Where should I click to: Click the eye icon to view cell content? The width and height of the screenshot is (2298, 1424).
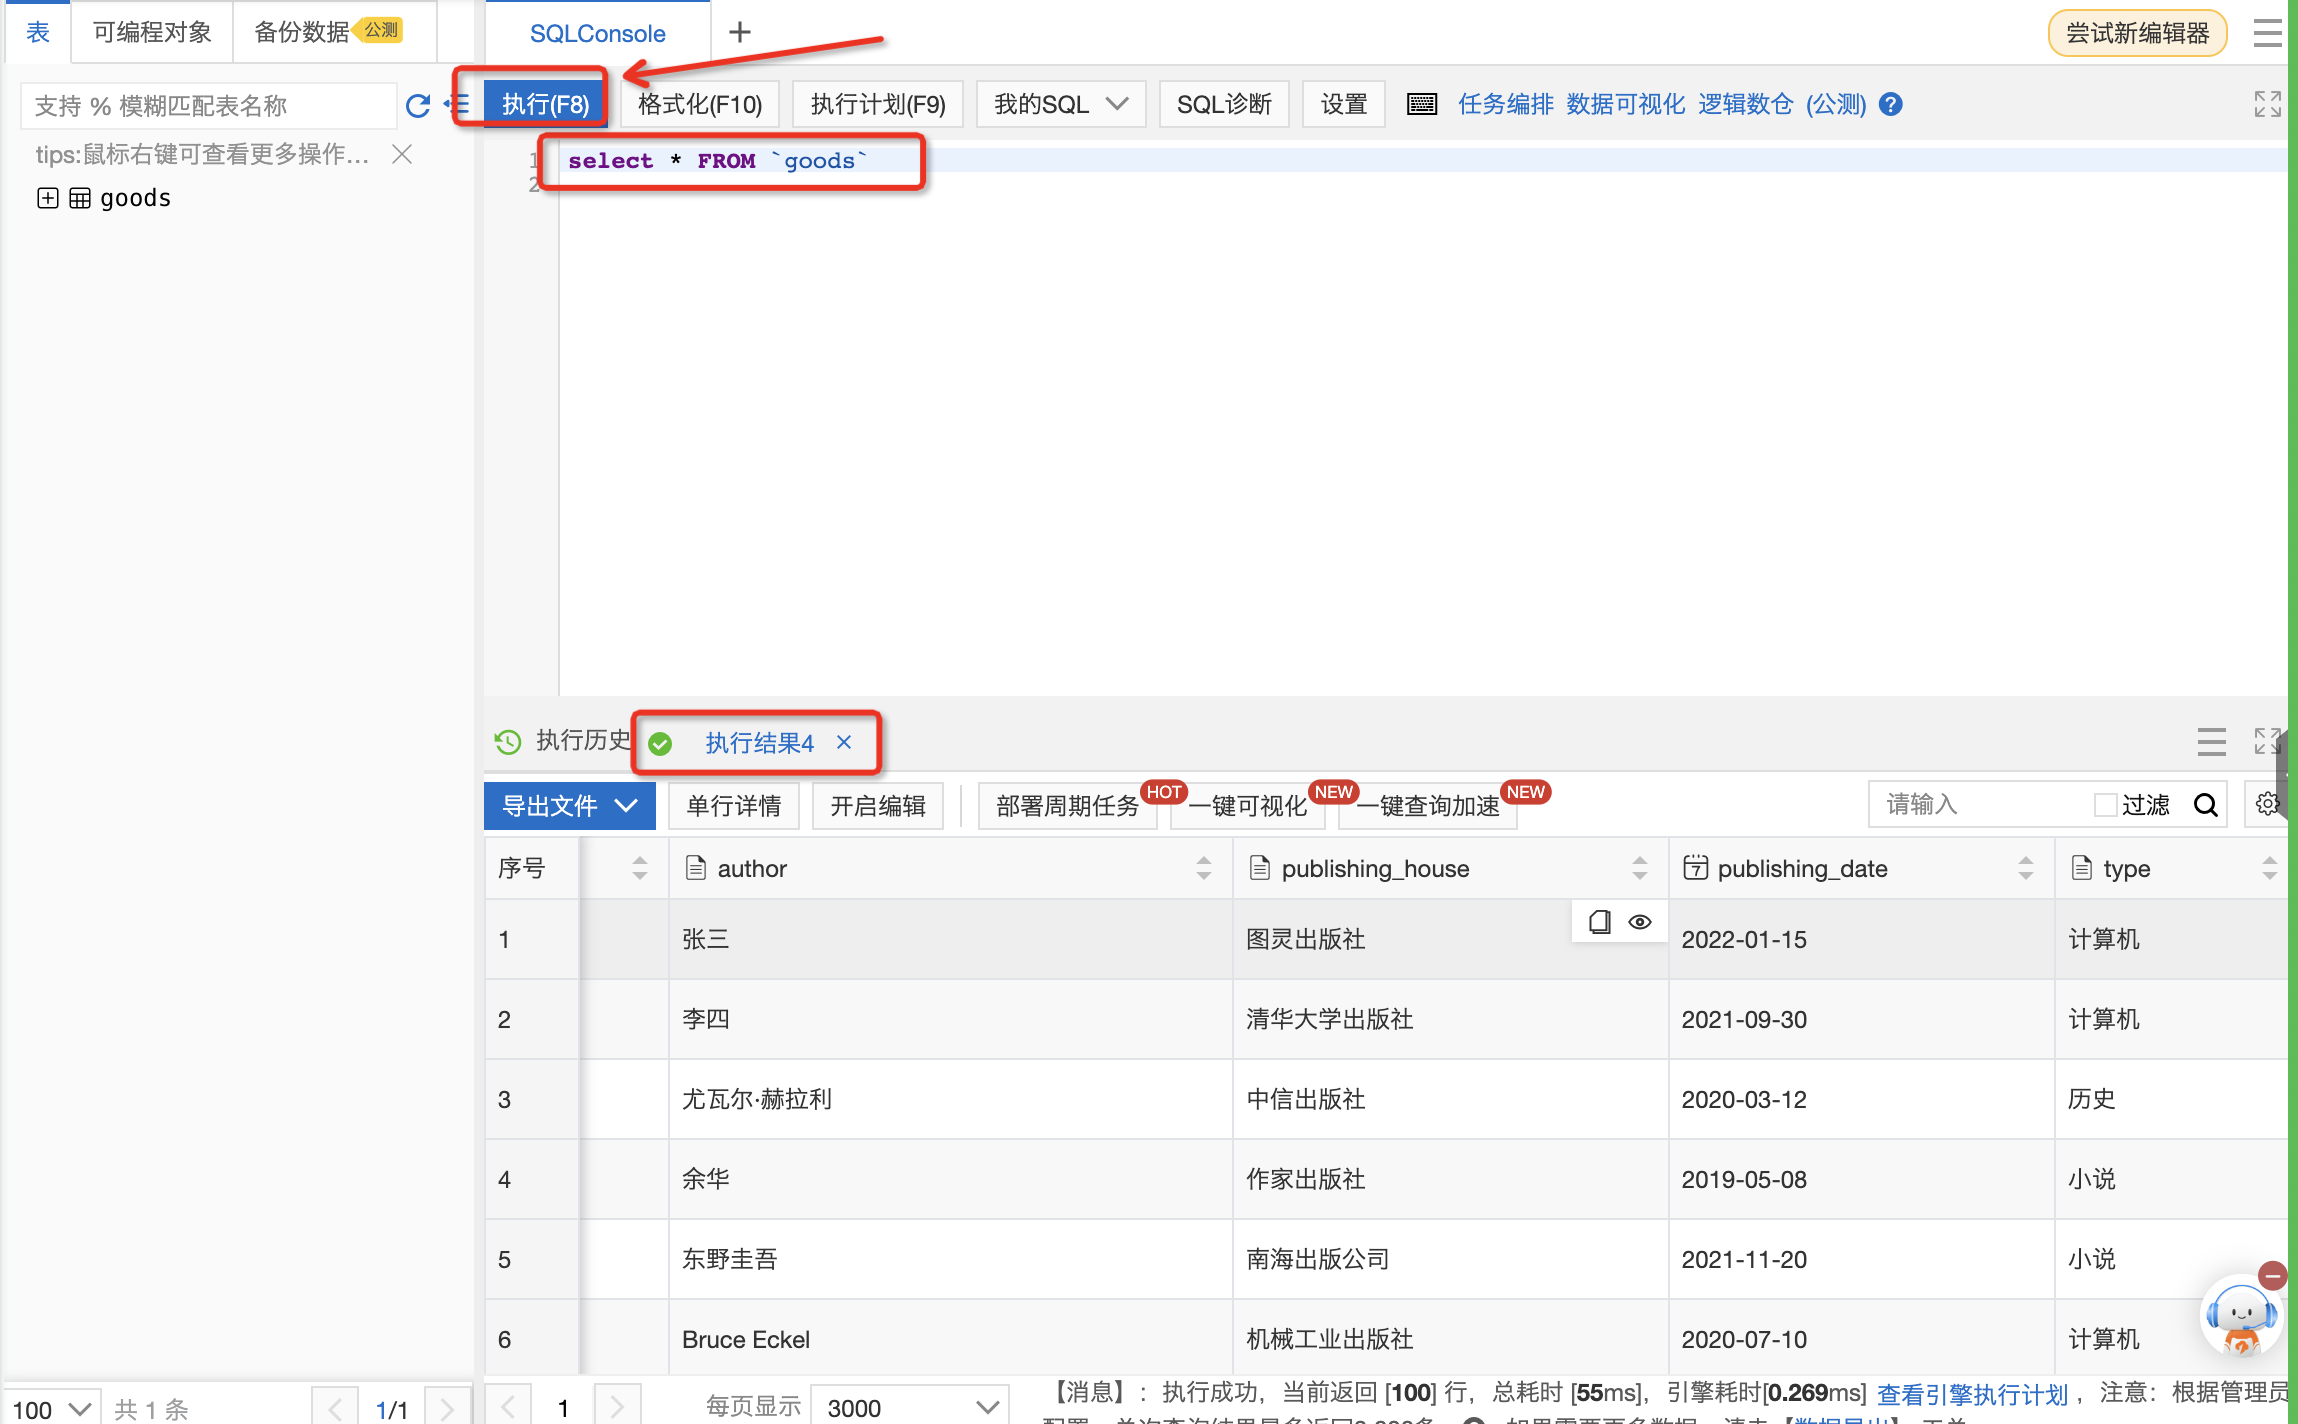(1640, 922)
